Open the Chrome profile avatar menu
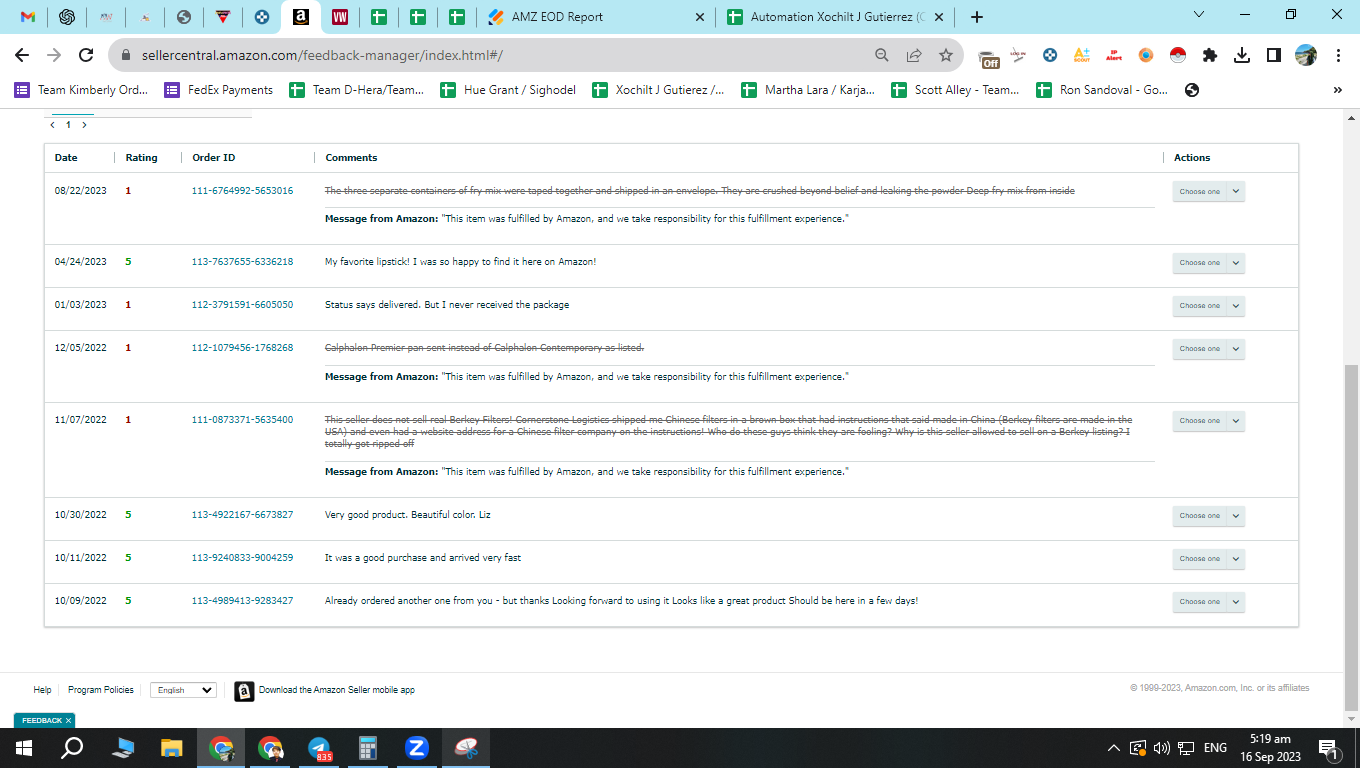Image resolution: width=1360 pixels, height=768 pixels. (x=1305, y=56)
